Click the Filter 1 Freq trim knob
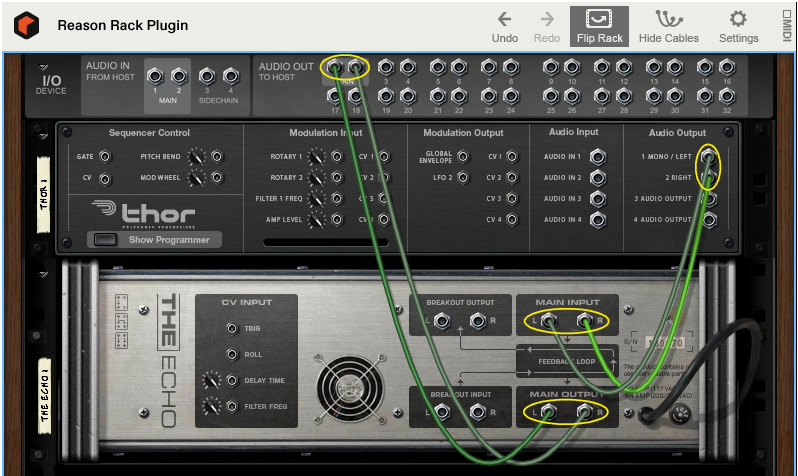Viewport: 798px width, 476px height. click(x=316, y=199)
